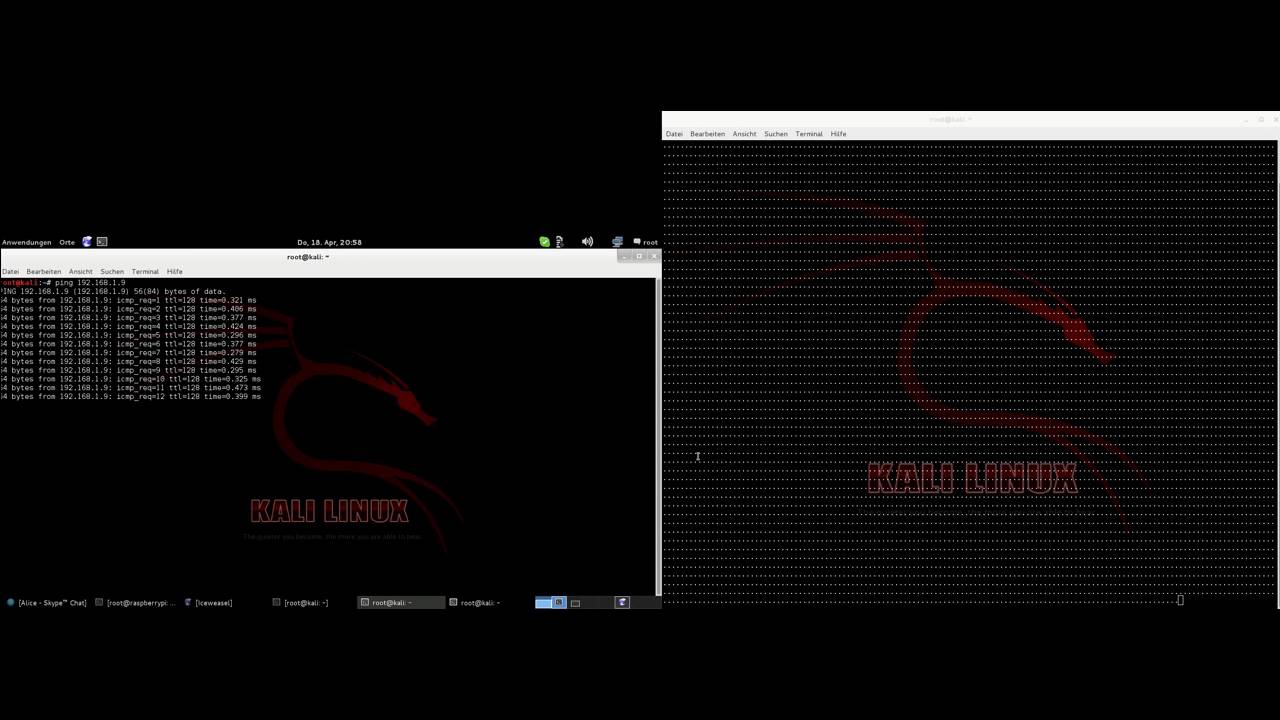The image size is (1280, 720).
Task: Switch to Alice Skype Chat taskbar entry
Action: [47, 603]
